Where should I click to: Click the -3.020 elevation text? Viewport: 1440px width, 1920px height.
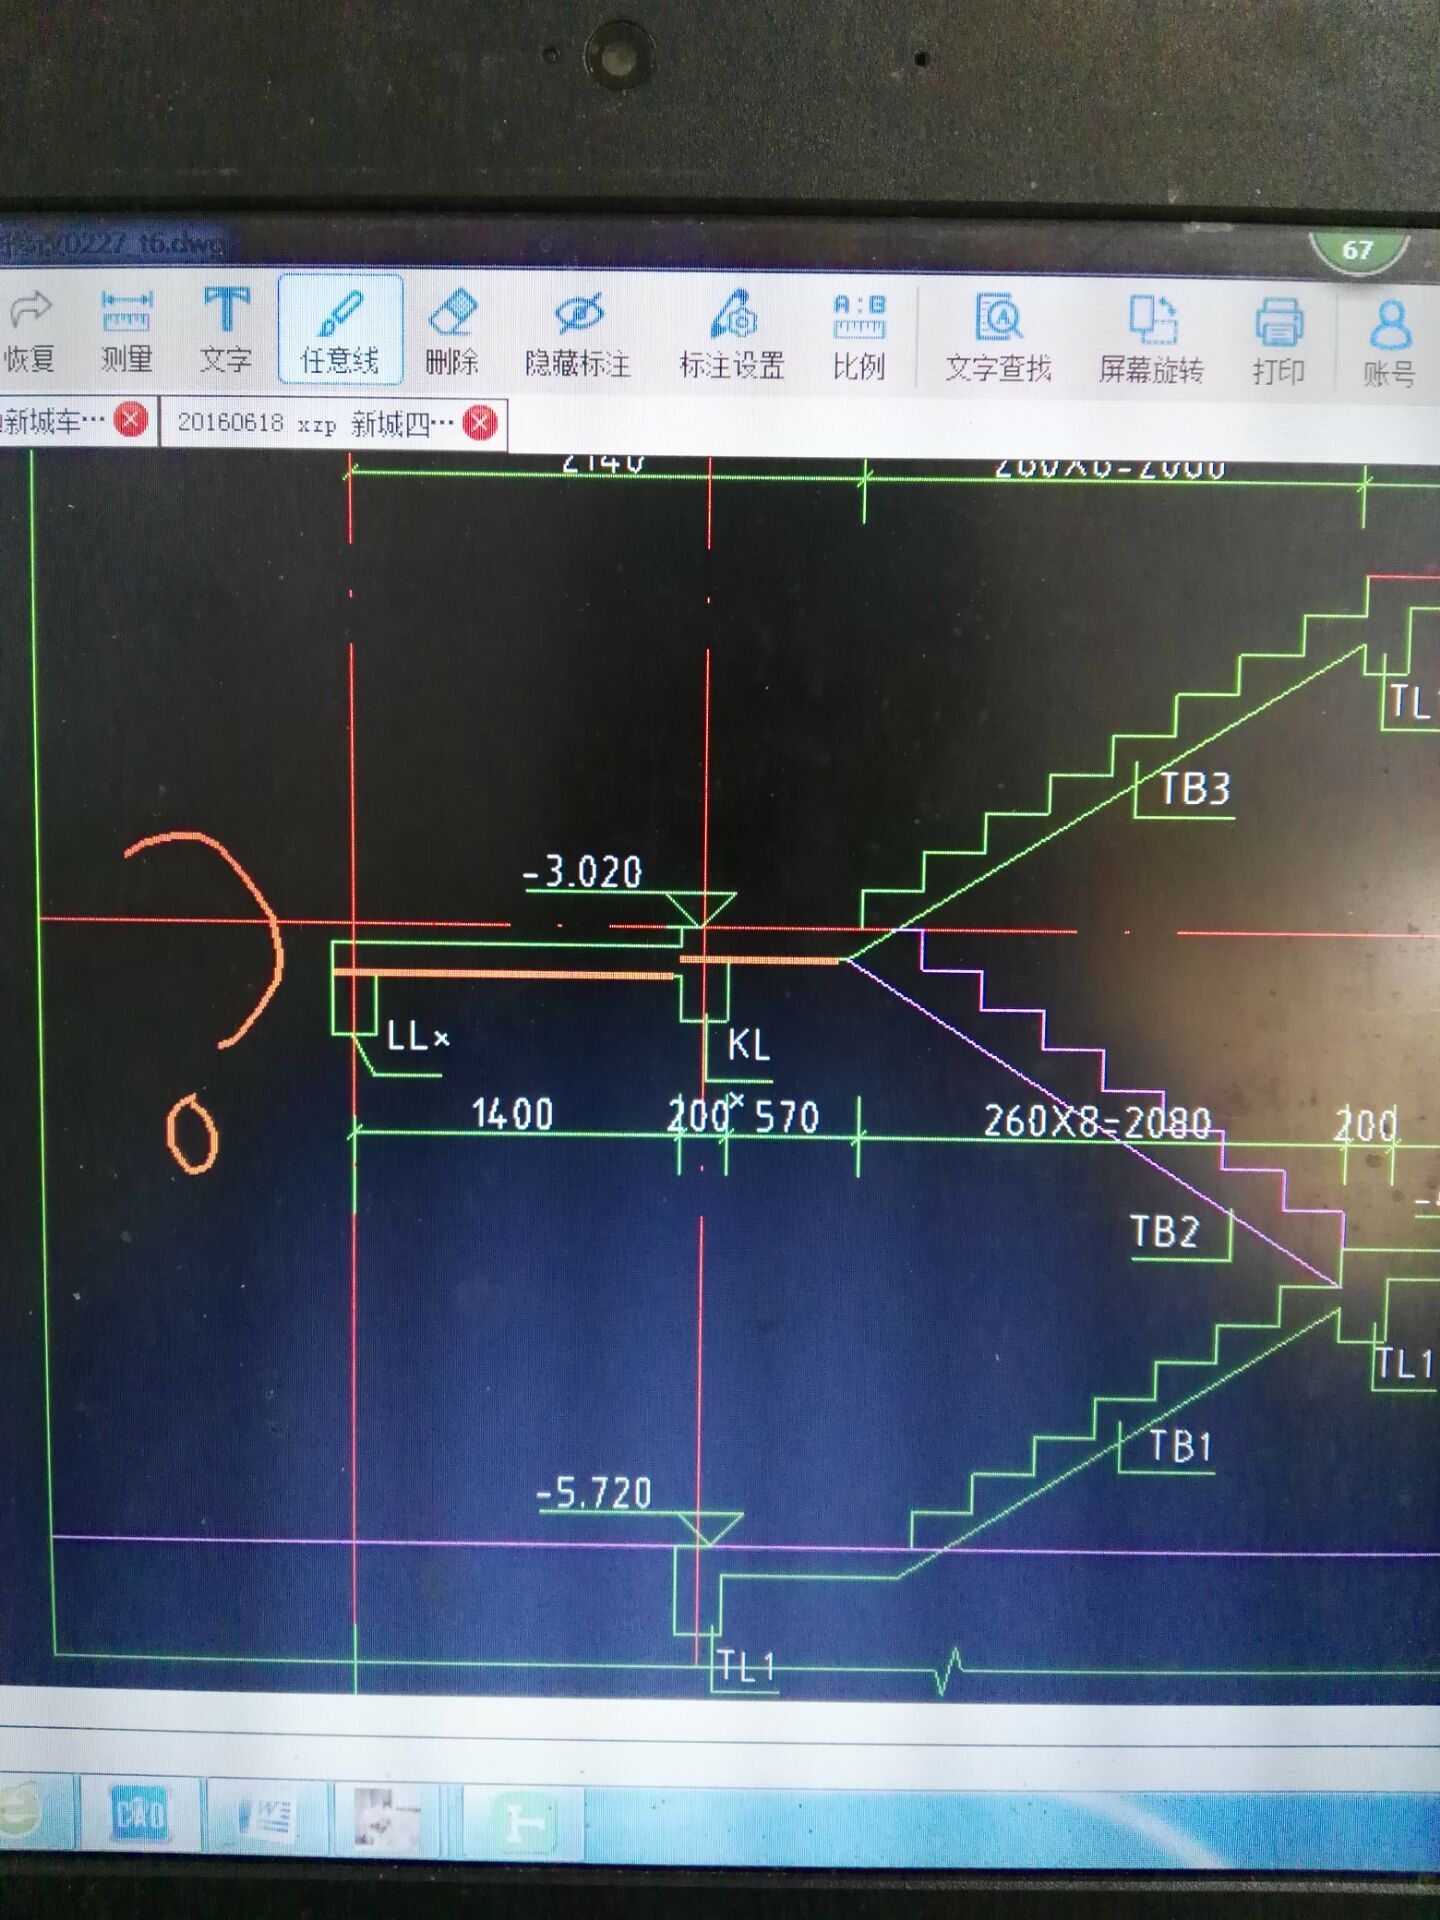pos(582,872)
